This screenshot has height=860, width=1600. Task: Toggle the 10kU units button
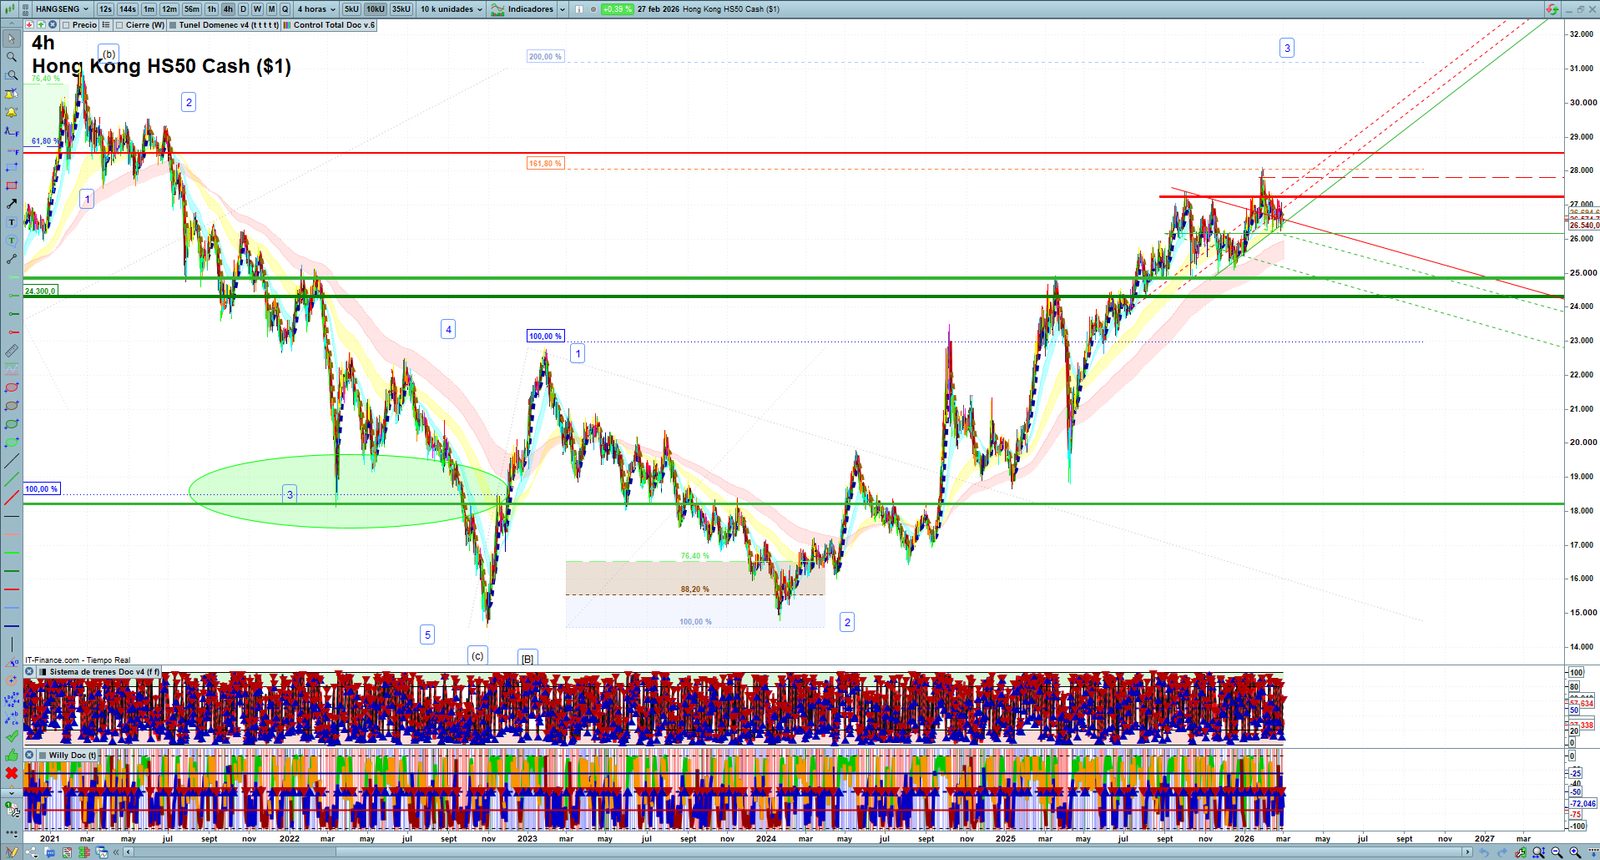[x=375, y=9]
